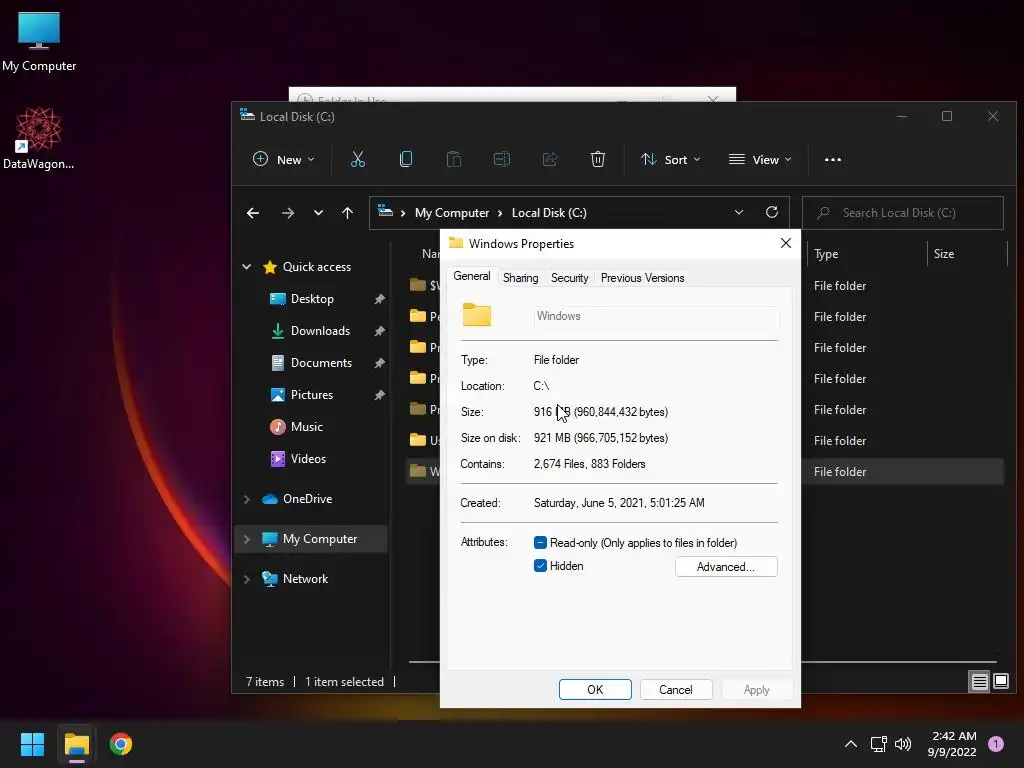This screenshot has width=1024, height=768.
Task: Open Advanced attributes dialog
Action: click(726, 567)
